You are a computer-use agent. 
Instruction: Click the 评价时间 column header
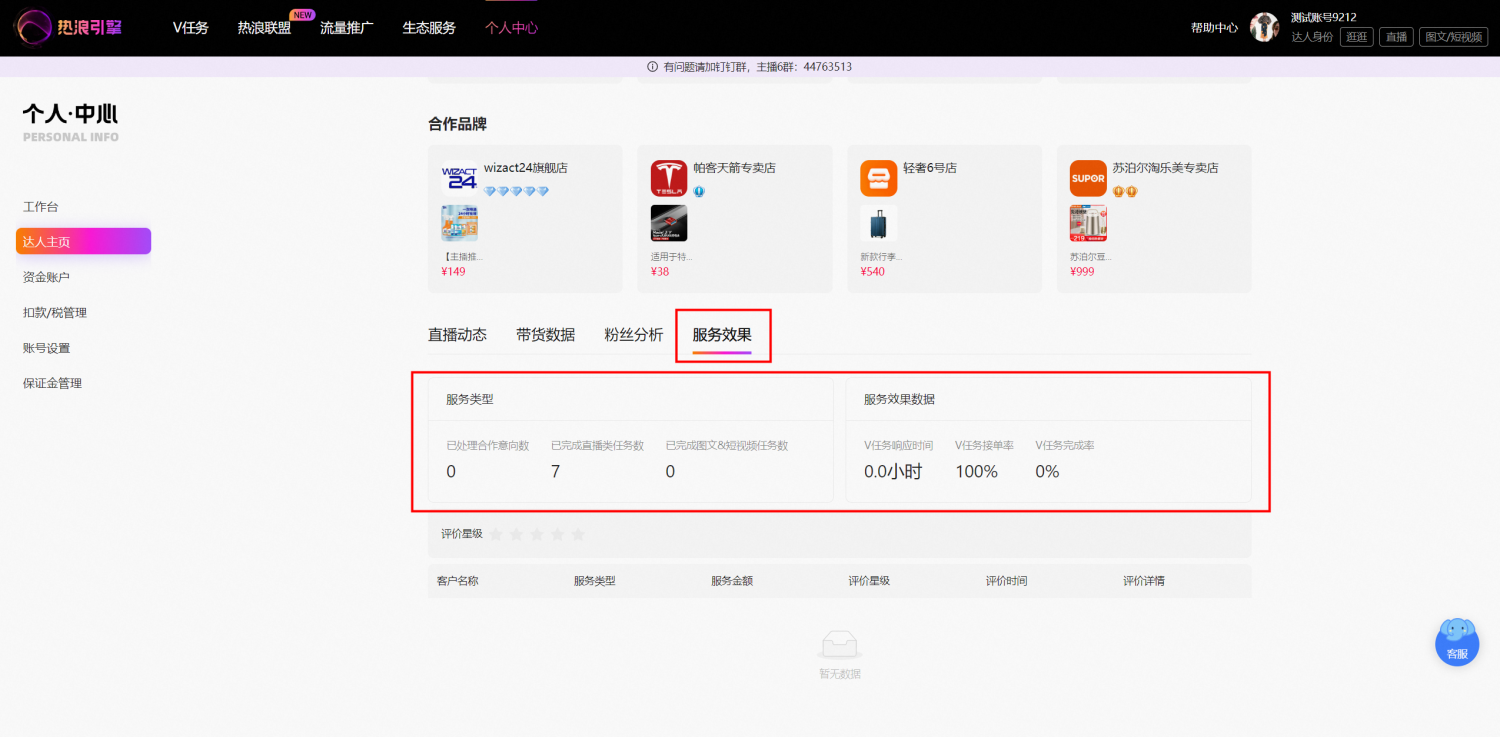[x=1006, y=581]
